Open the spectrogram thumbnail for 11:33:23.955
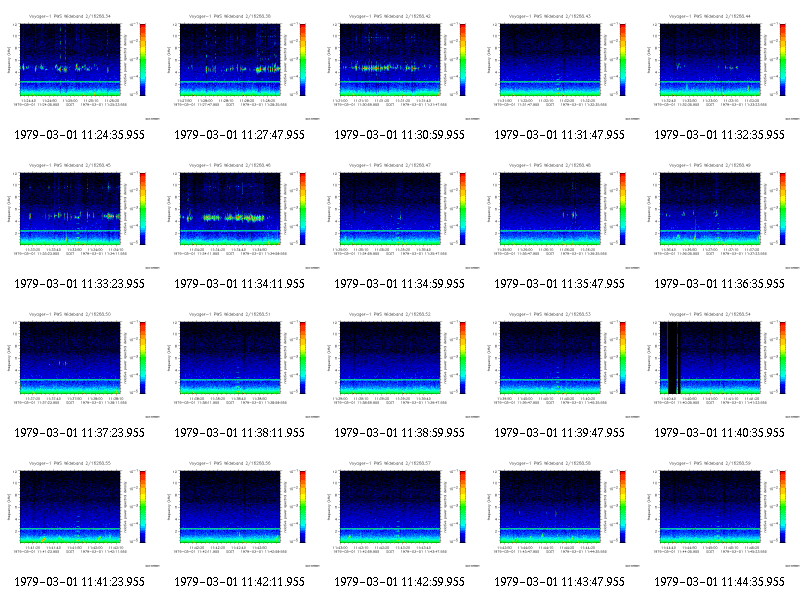Screen dimensions: 800x596 click(x=80, y=215)
